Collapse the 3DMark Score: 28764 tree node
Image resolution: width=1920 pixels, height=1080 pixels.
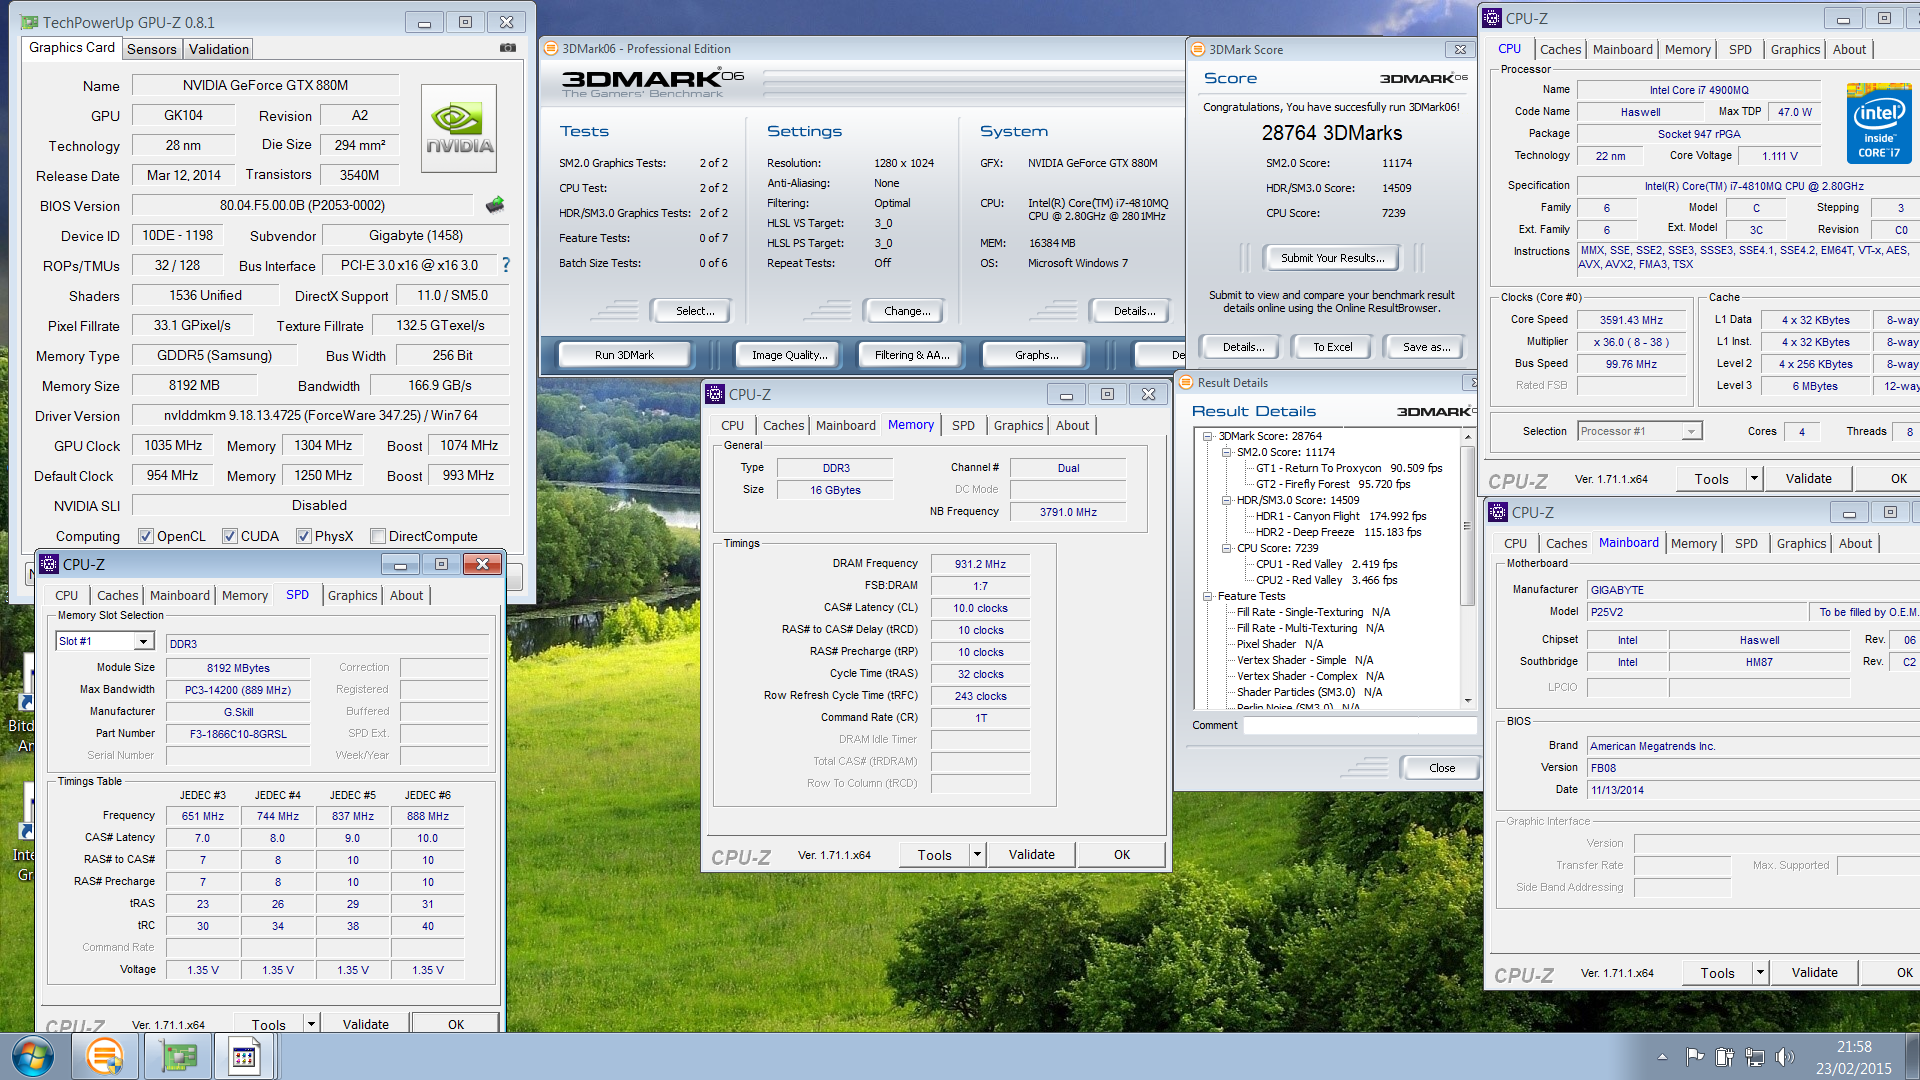click(1208, 436)
